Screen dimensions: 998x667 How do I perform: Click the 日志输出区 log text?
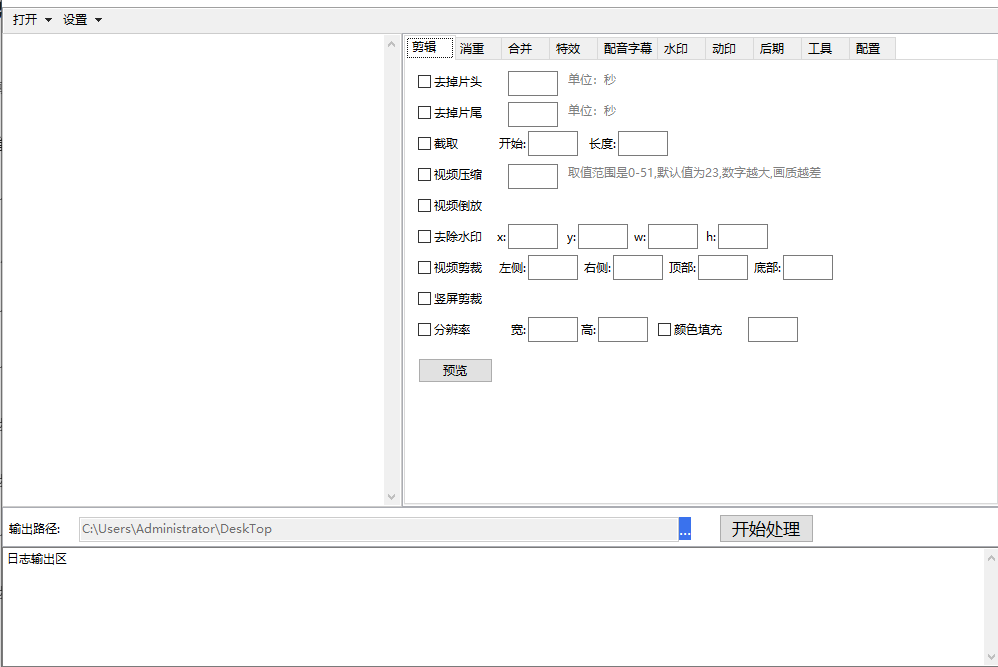37,559
